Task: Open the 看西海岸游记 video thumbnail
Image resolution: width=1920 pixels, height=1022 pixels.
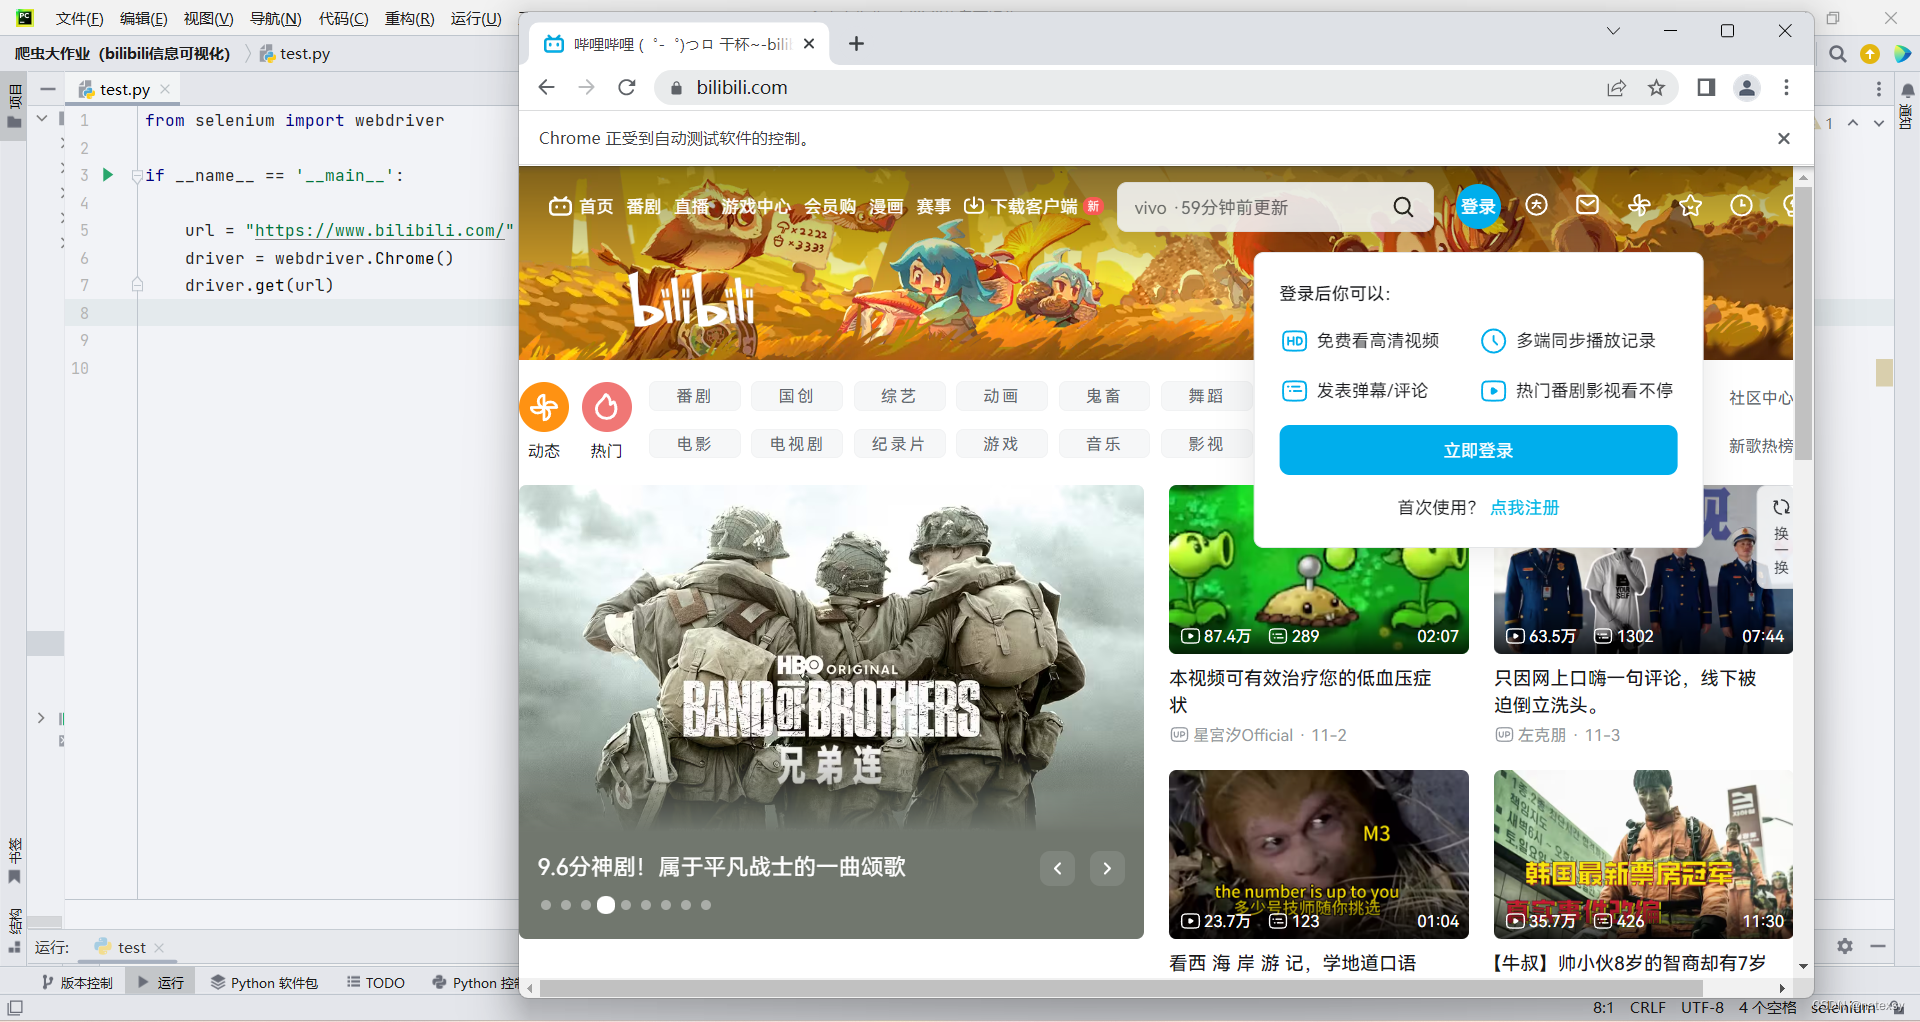Action: pos(1319,854)
